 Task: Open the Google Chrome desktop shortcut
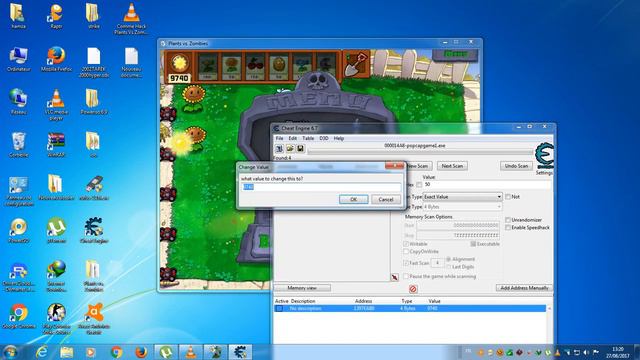(18, 316)
